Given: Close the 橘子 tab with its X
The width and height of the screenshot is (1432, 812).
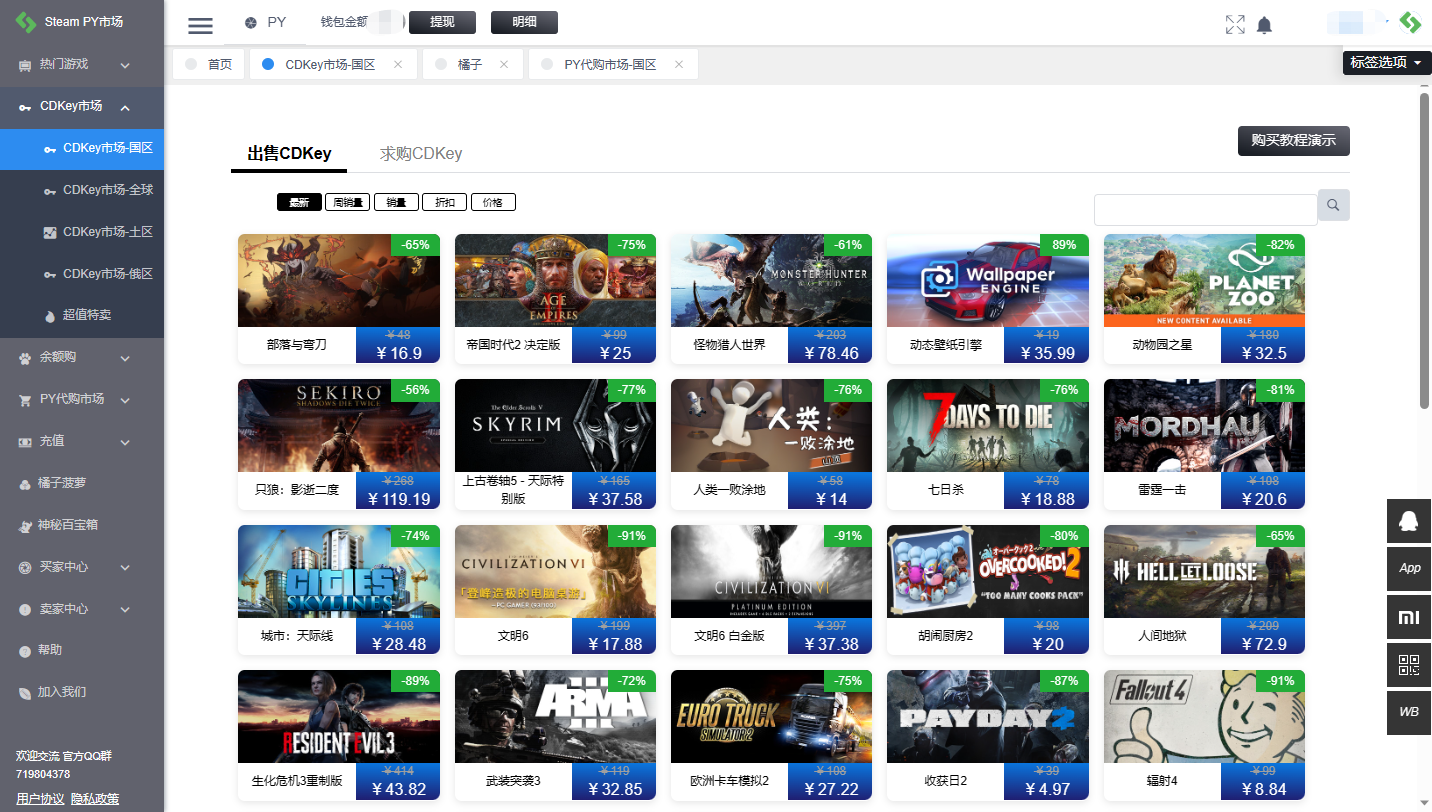Looking at the screenshot, I should 504,64.
